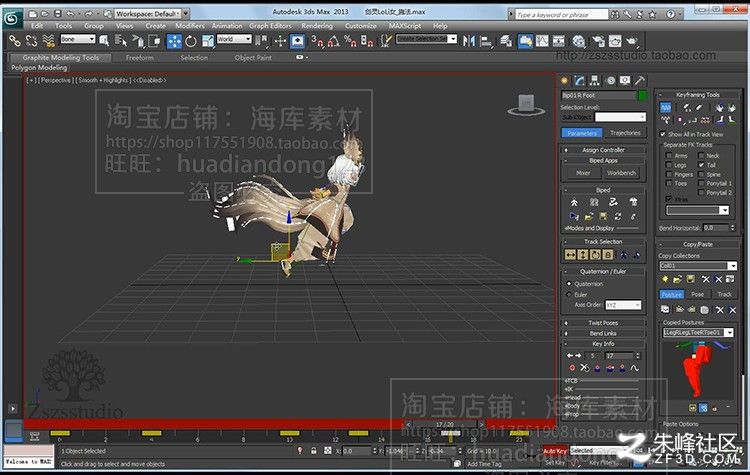Image resolution: width=750 pixels, height=475 pixels.
Task: Click the Mixer button
Action: point(583,173)
